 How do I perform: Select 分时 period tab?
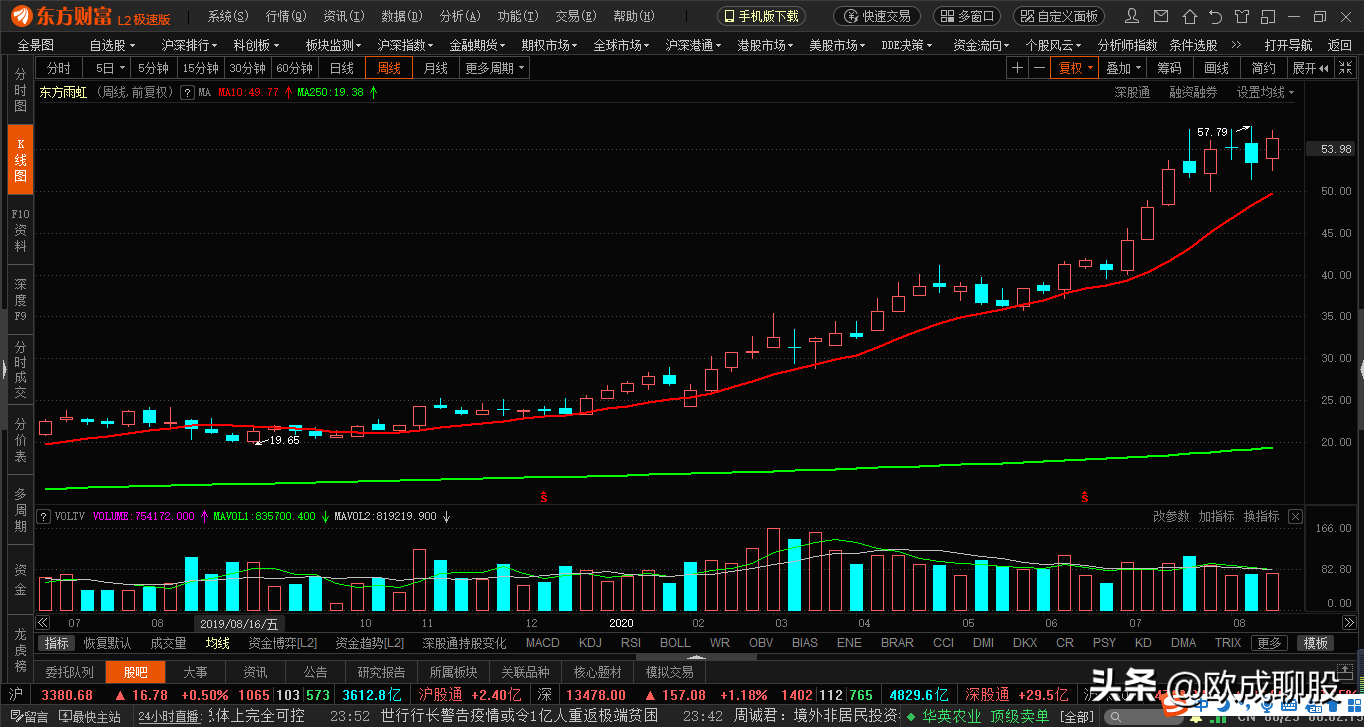tap(60, 68)
